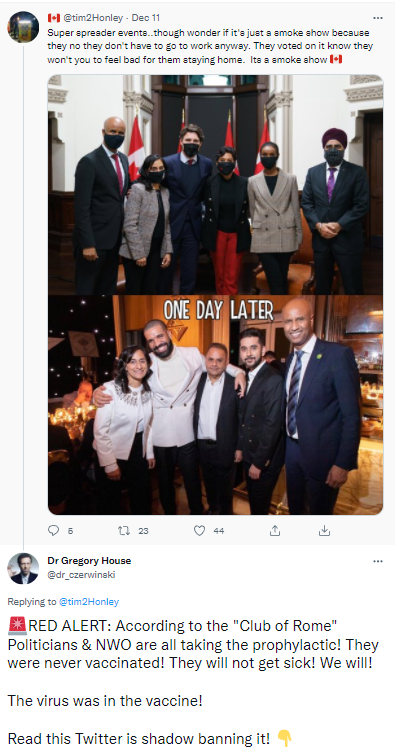Click the Dr Gregory House display name
395x748 pixels.
pyautogui.click(x=89, y=561)
